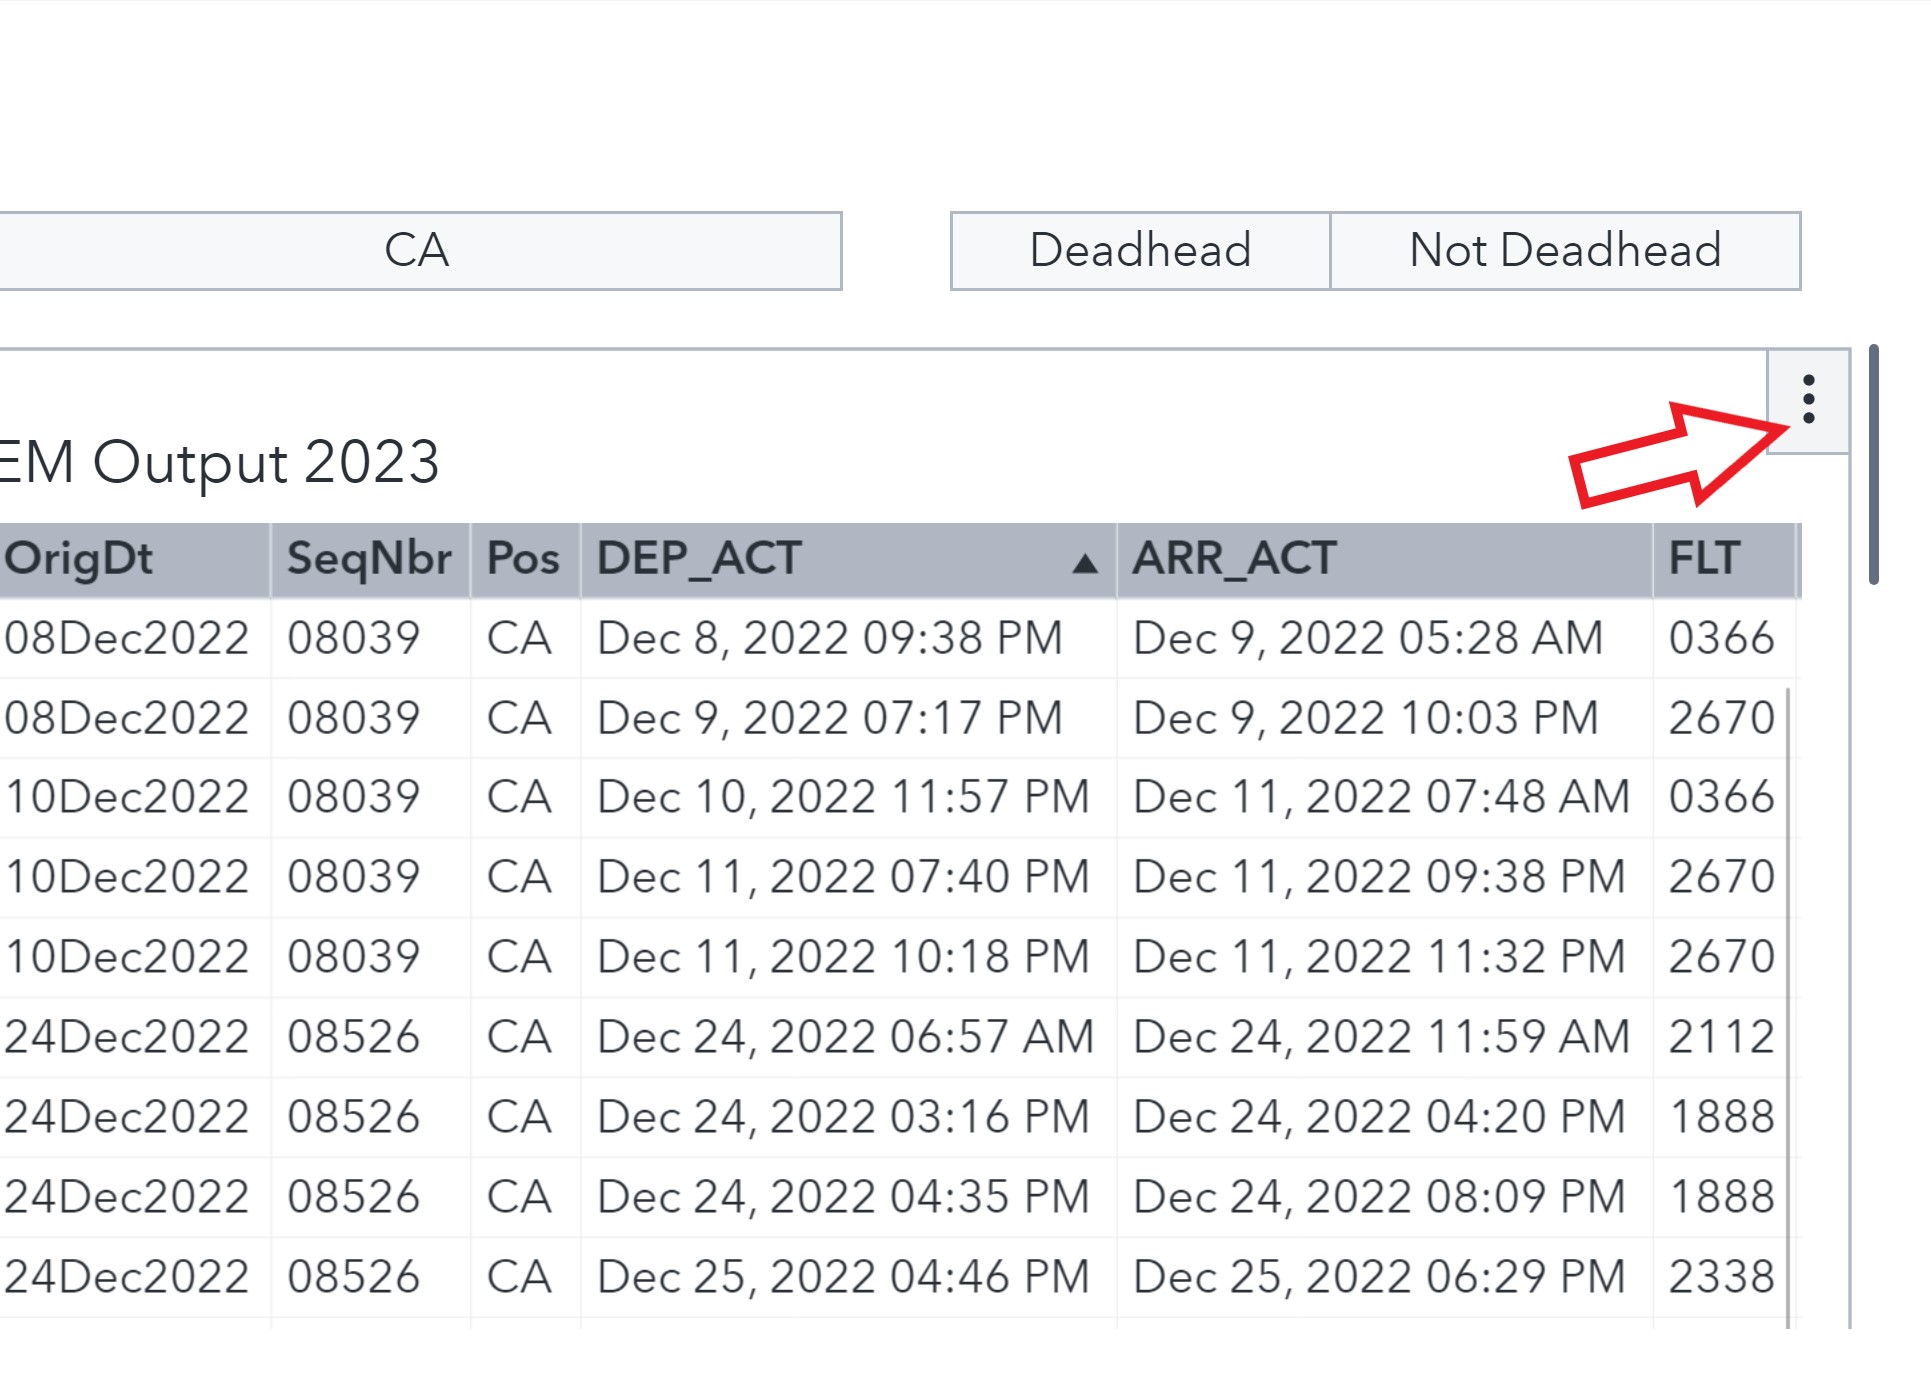
Task: Select the CA filter button
Action: [419, 250]
